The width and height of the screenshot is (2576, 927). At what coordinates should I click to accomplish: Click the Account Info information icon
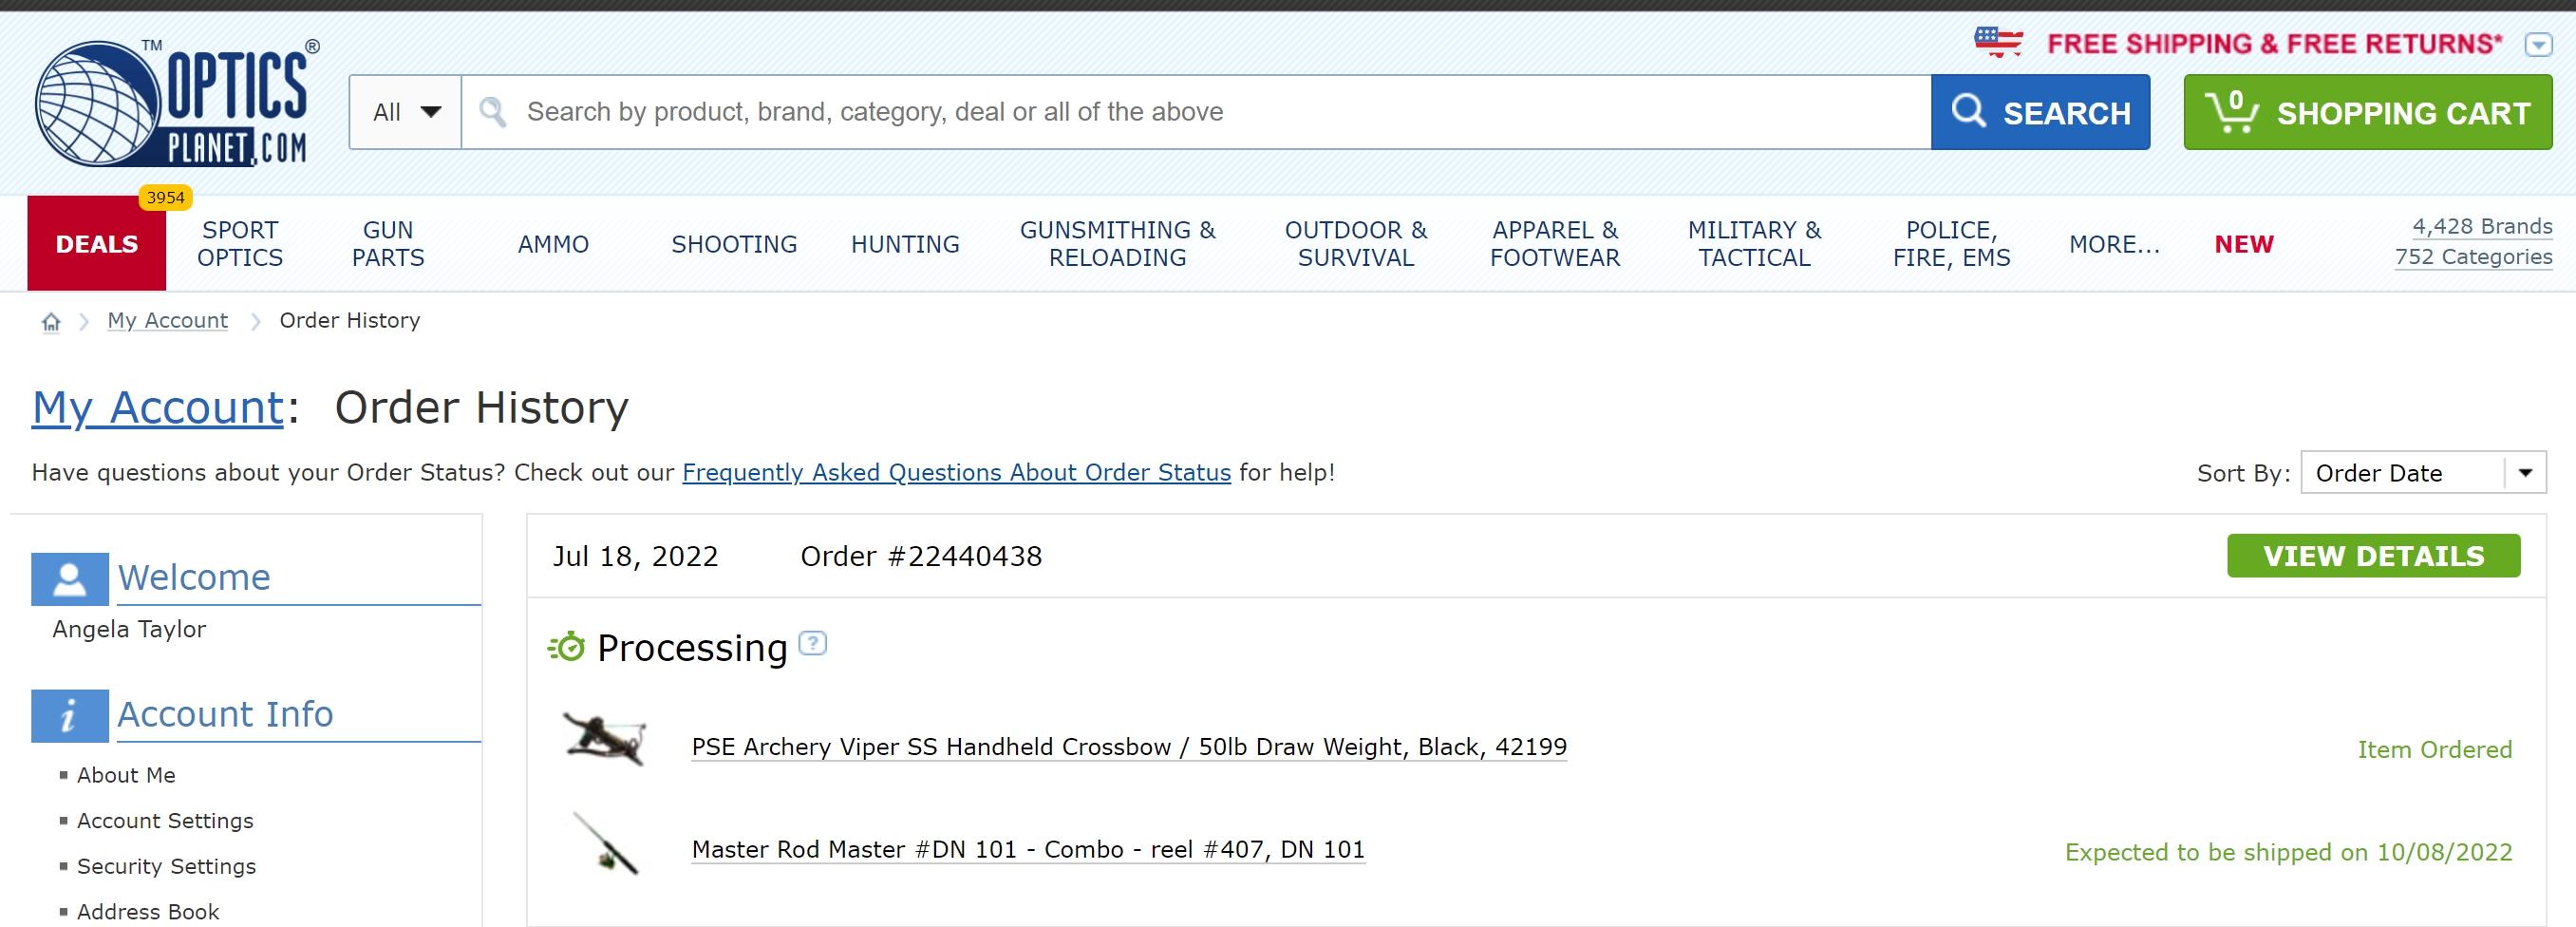tap(68, 714)
